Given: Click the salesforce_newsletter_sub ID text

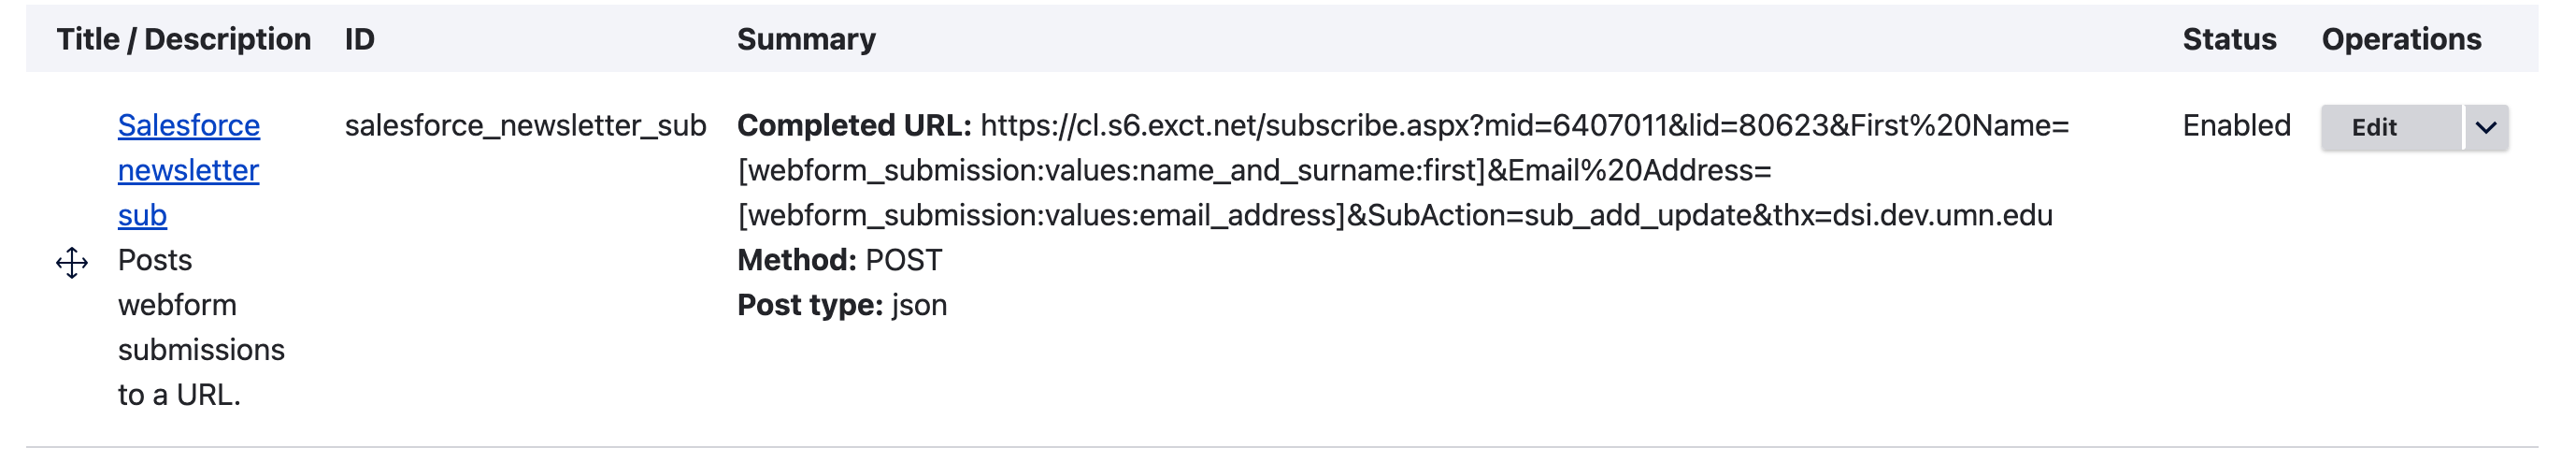Looking at the screenshot, I should [x=525, y=126].
